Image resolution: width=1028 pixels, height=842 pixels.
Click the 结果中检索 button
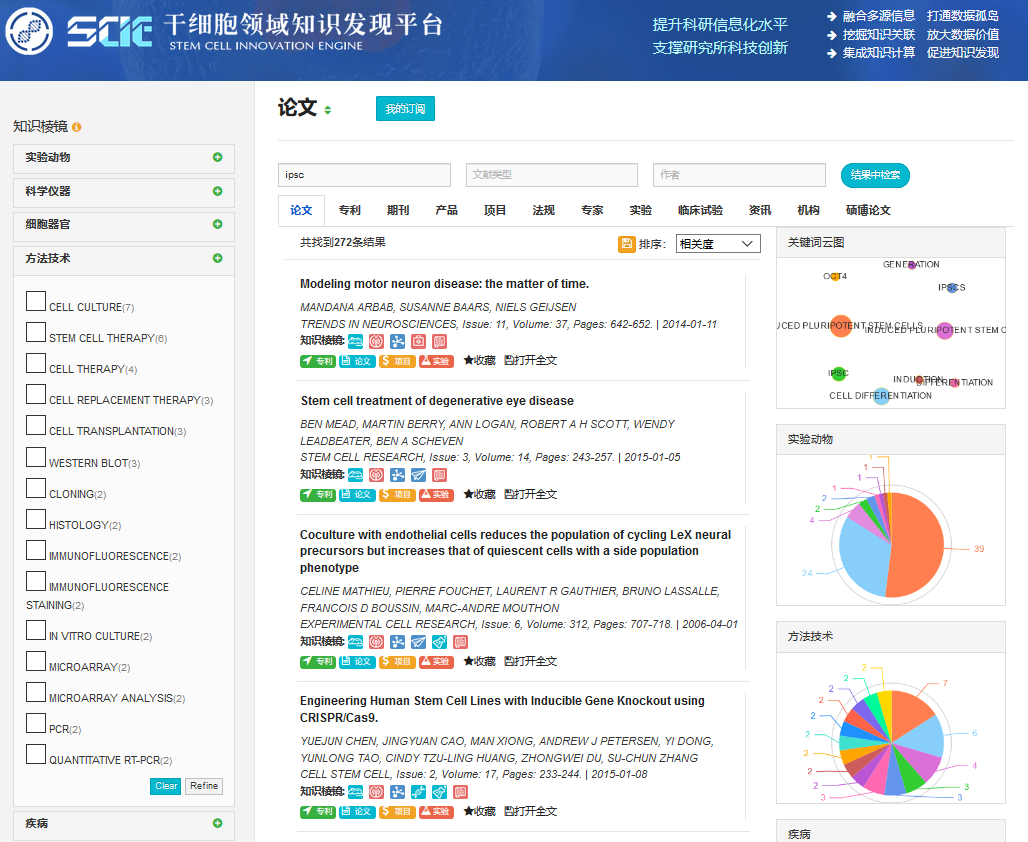tap(875, 175)
